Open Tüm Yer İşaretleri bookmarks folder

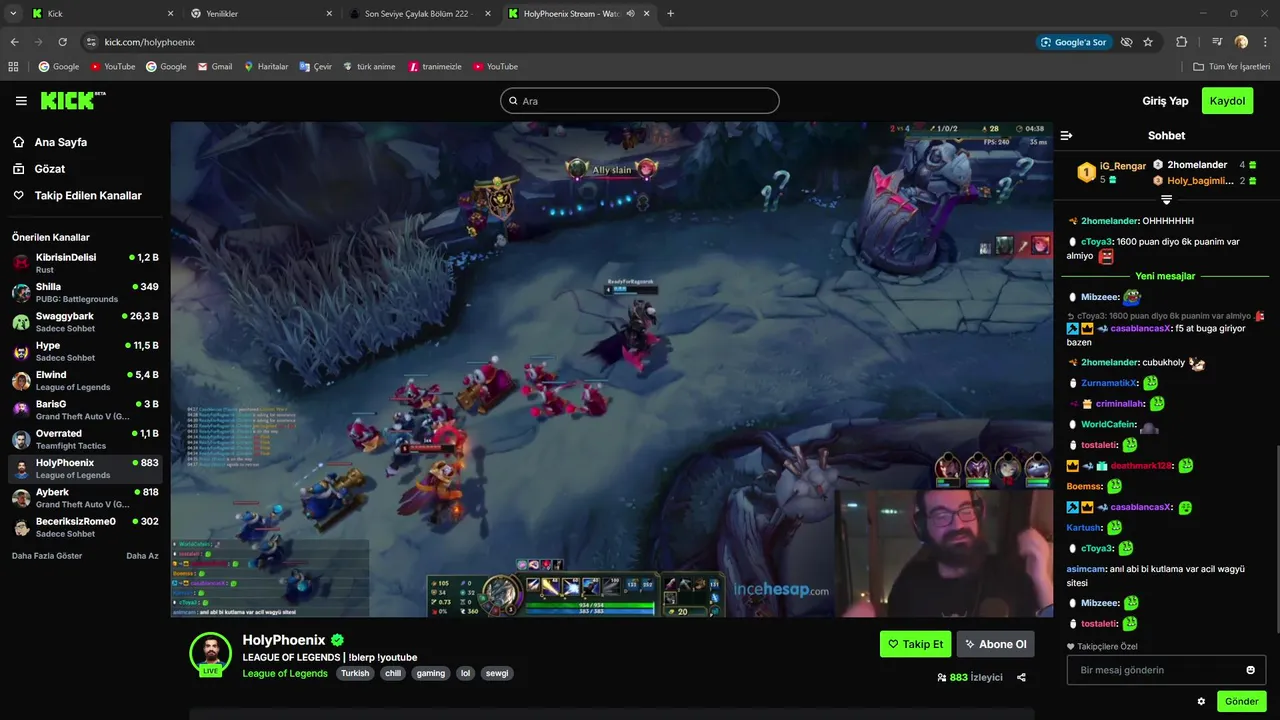coord(1232,67)
